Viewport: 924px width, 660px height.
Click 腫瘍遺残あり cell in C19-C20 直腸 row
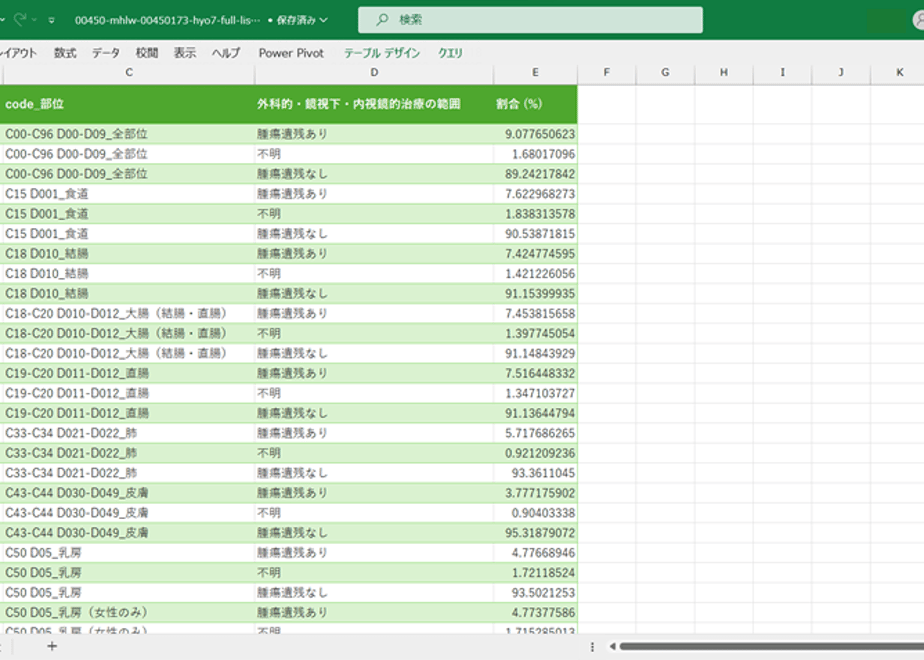tap(374, 373)
